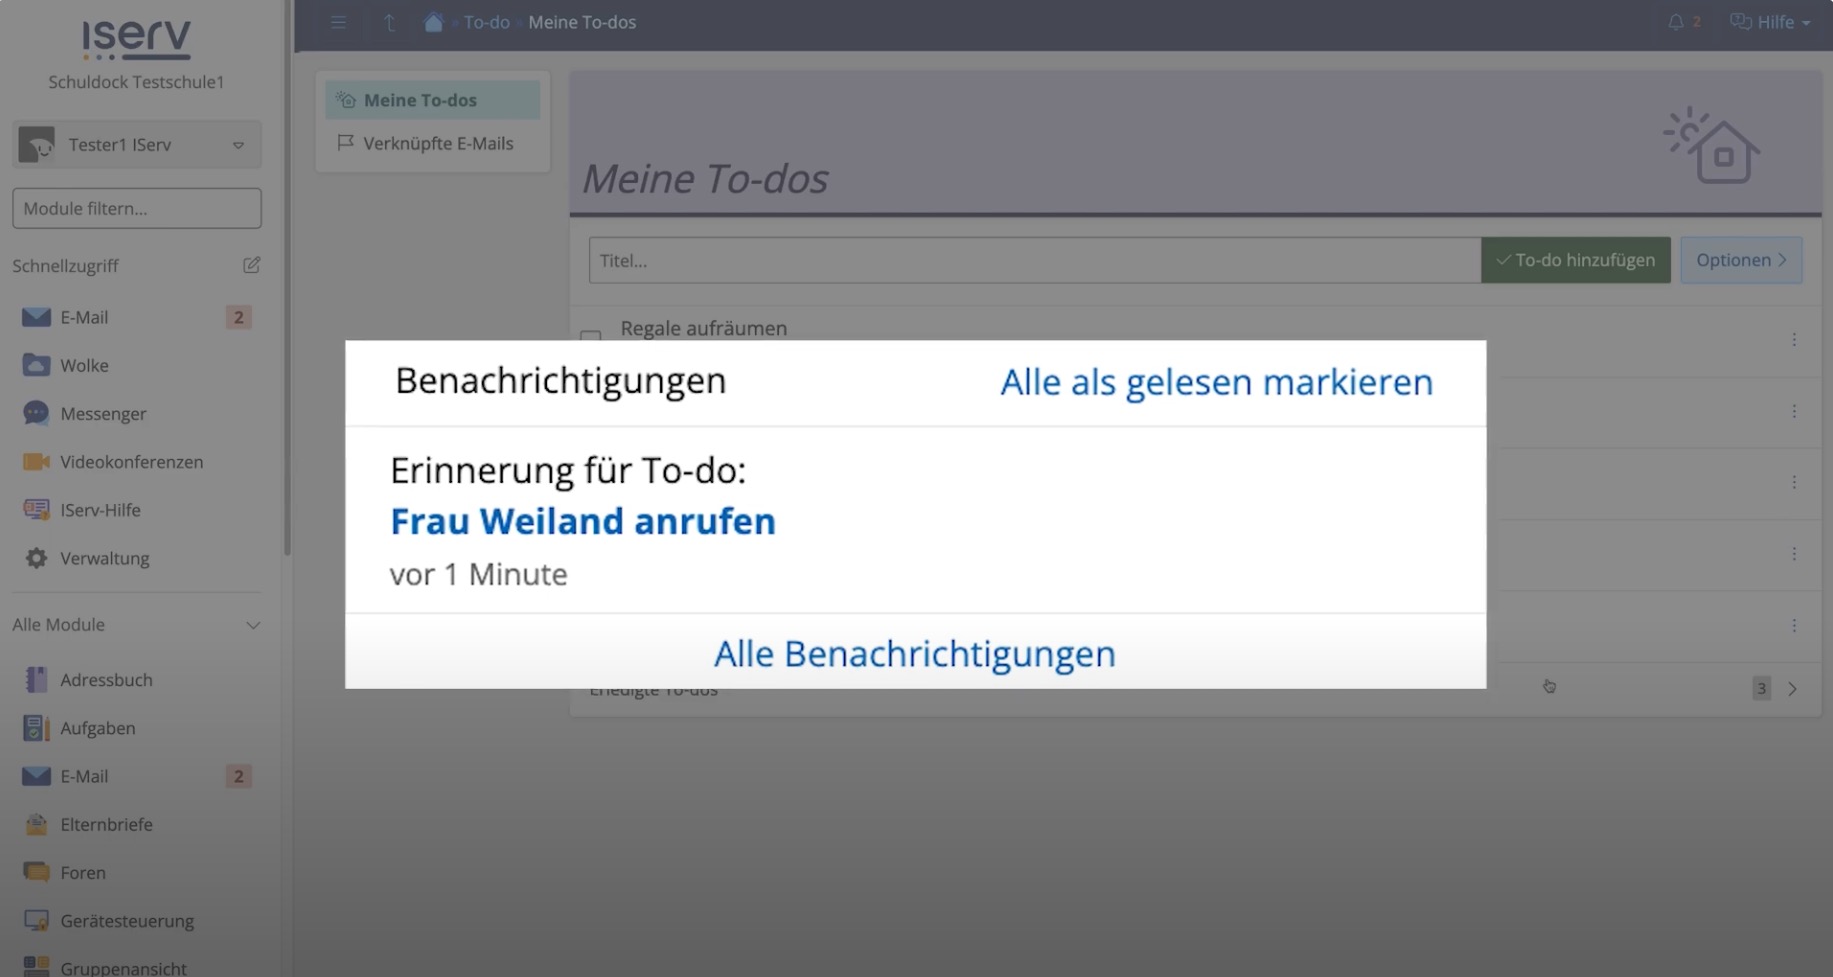The image size is (1833, 977).
Task: Mark all notifications as read
Action: pos(1215,382)
